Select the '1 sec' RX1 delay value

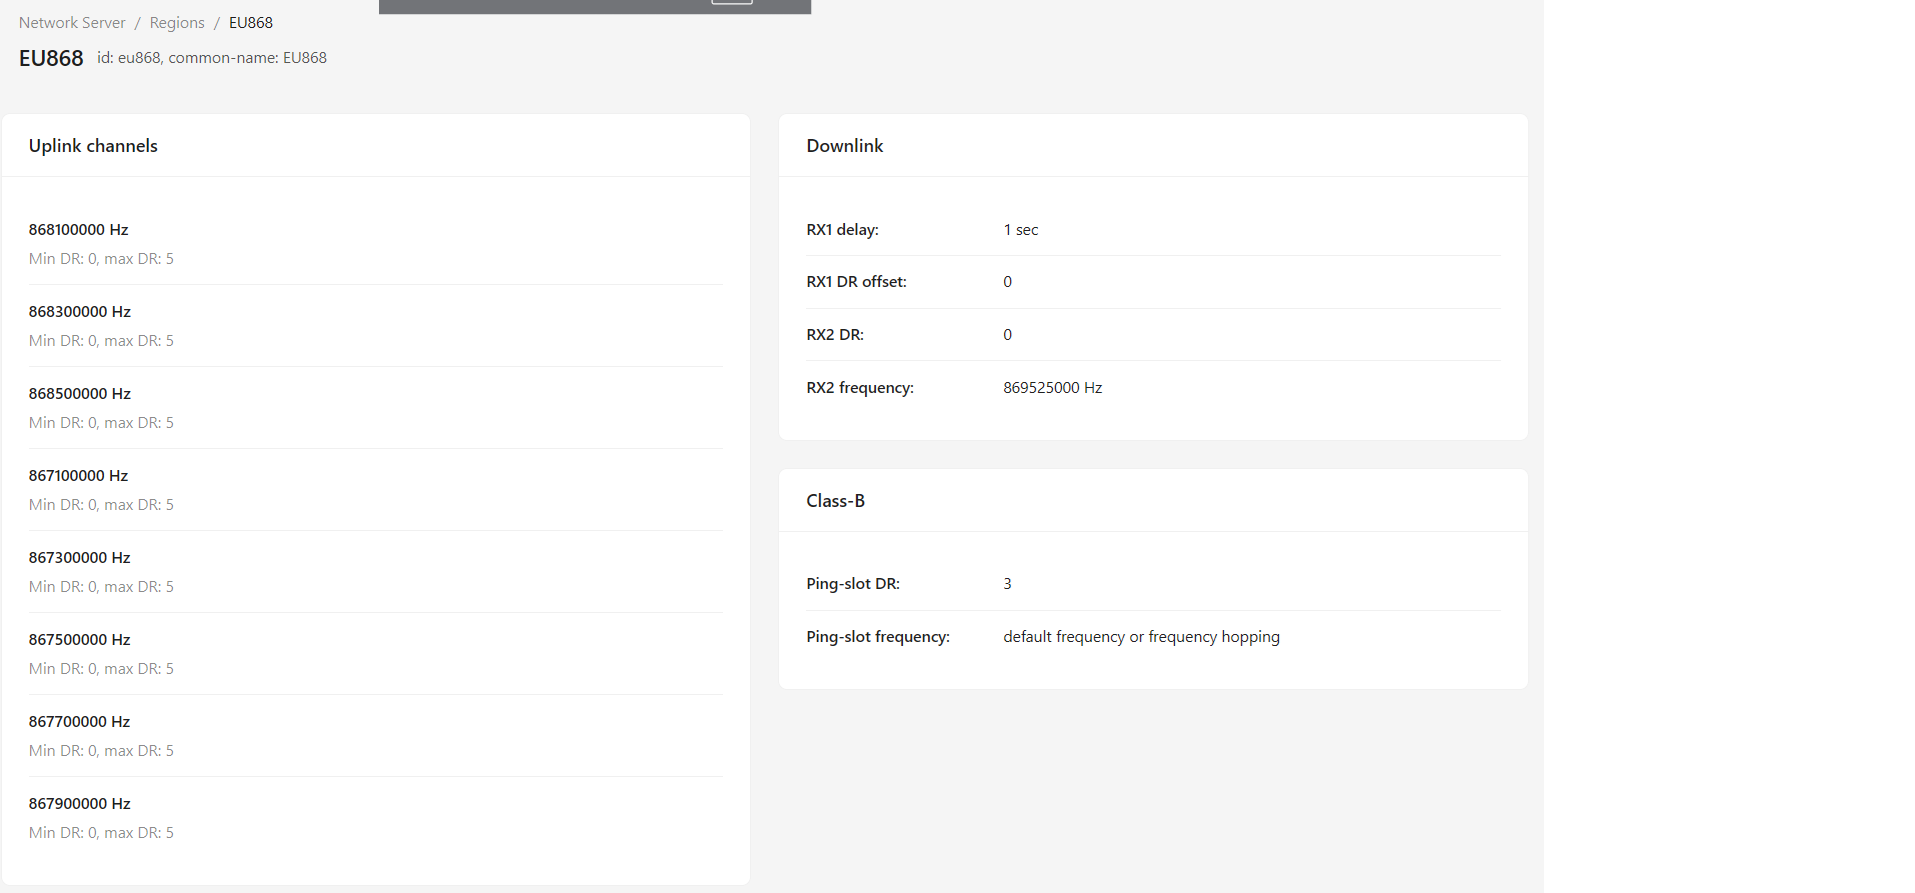tap(1021, 229)
